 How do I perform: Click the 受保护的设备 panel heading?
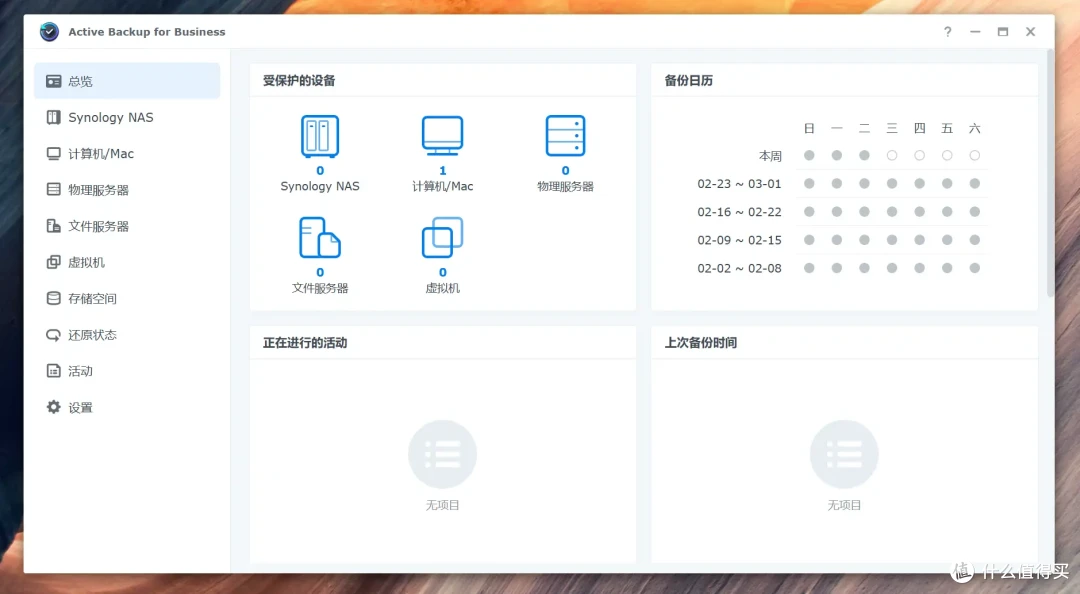pos(299,81)
